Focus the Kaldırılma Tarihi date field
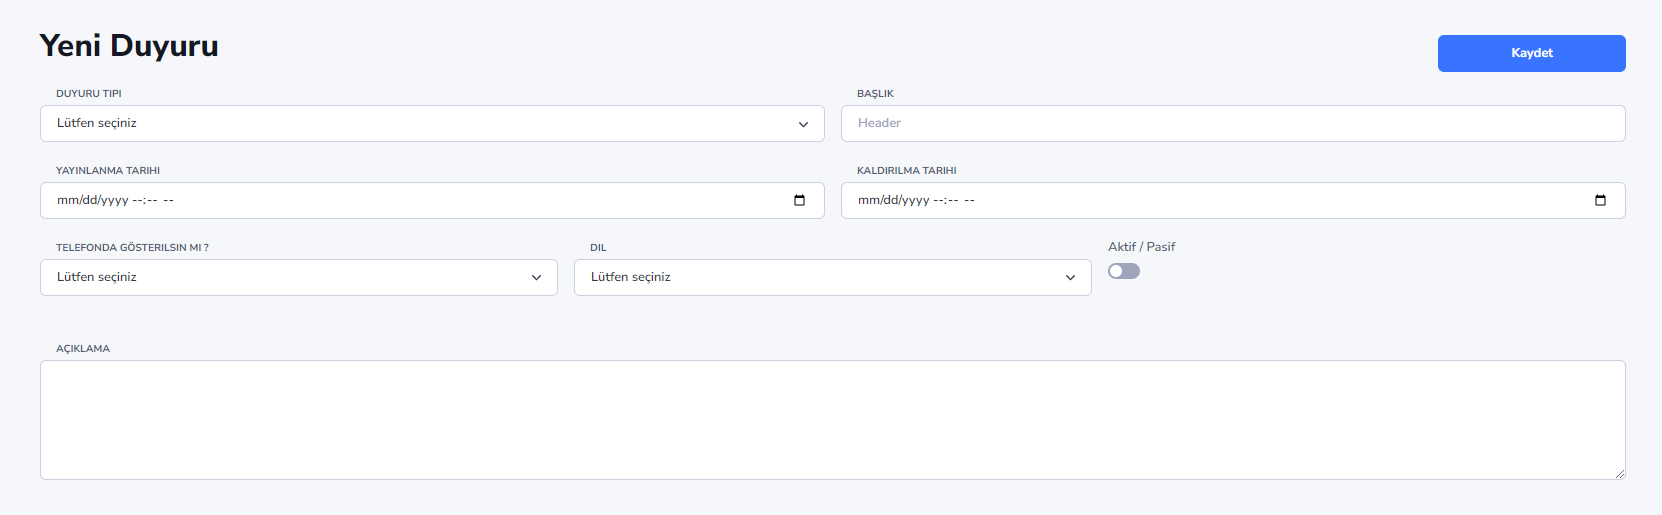1662x515 pixels. click(x=1233, y=200)
